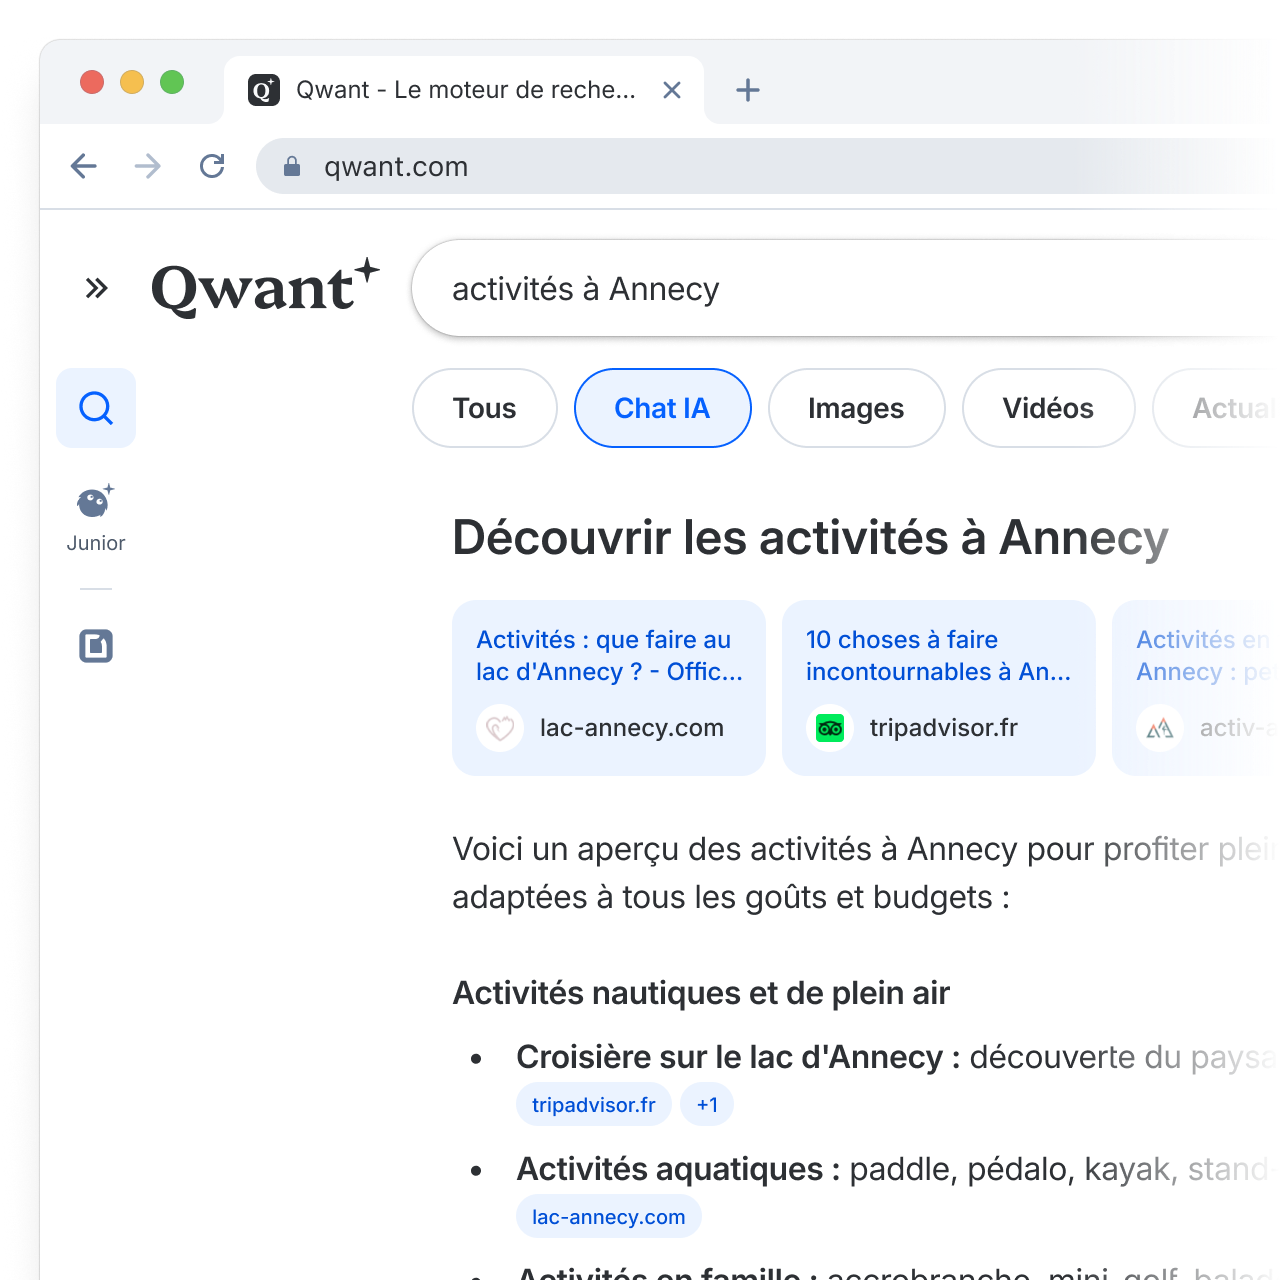Reload the page
1280x1280 pixels.
pyautogui.click(x=212, y=166)
